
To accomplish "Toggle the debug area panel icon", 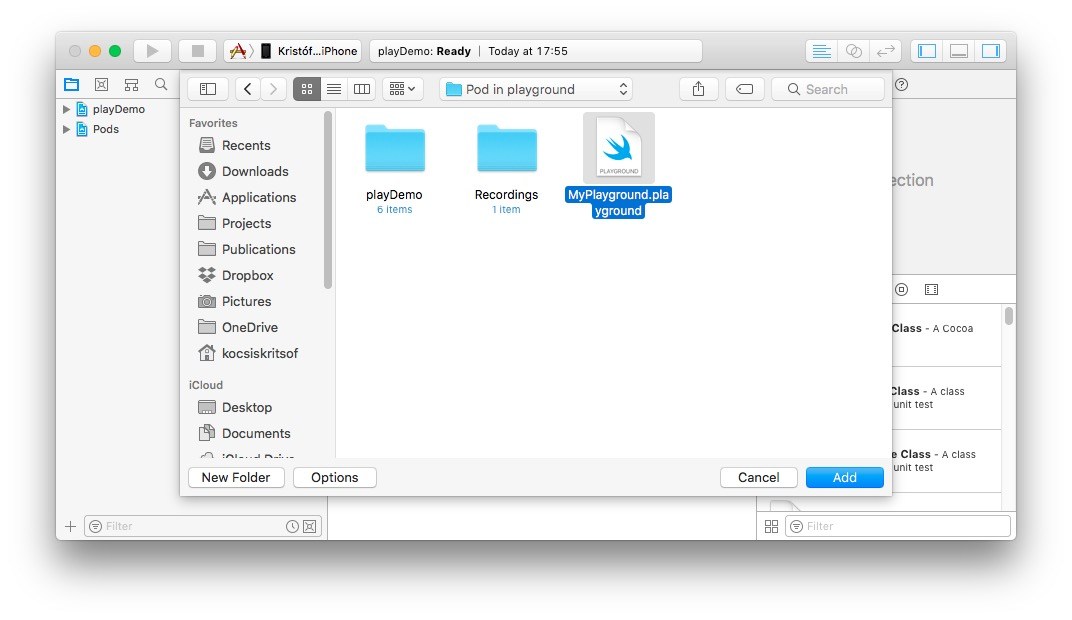I will [x=958, y=50].
